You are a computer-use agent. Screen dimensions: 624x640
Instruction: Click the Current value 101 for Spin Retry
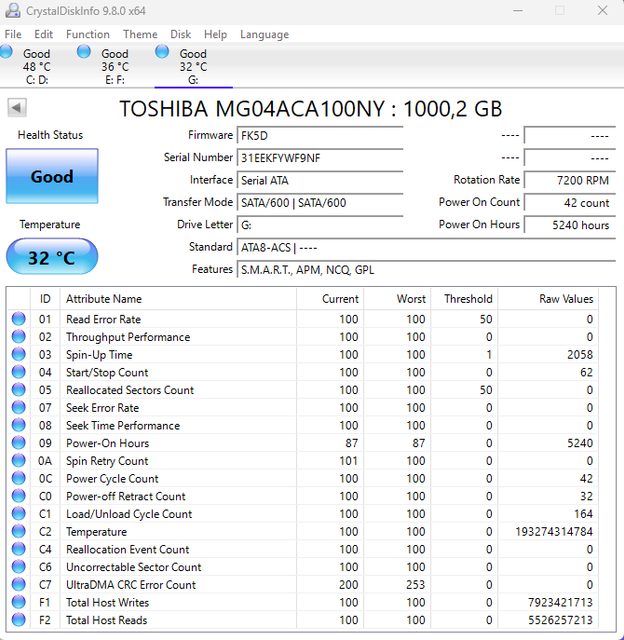pos(349,461)
